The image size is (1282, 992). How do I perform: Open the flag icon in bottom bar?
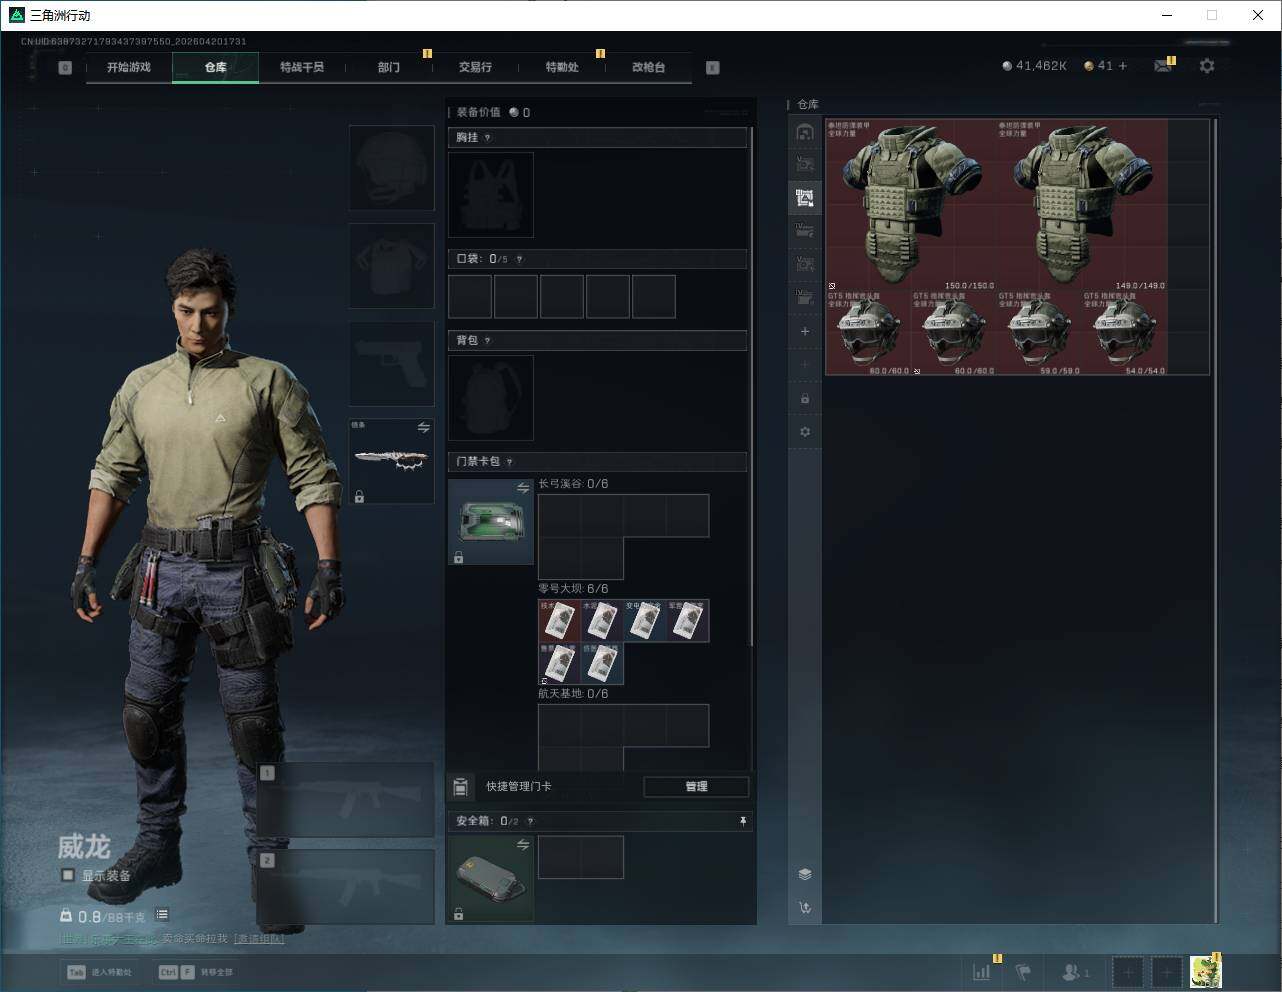1023,971
